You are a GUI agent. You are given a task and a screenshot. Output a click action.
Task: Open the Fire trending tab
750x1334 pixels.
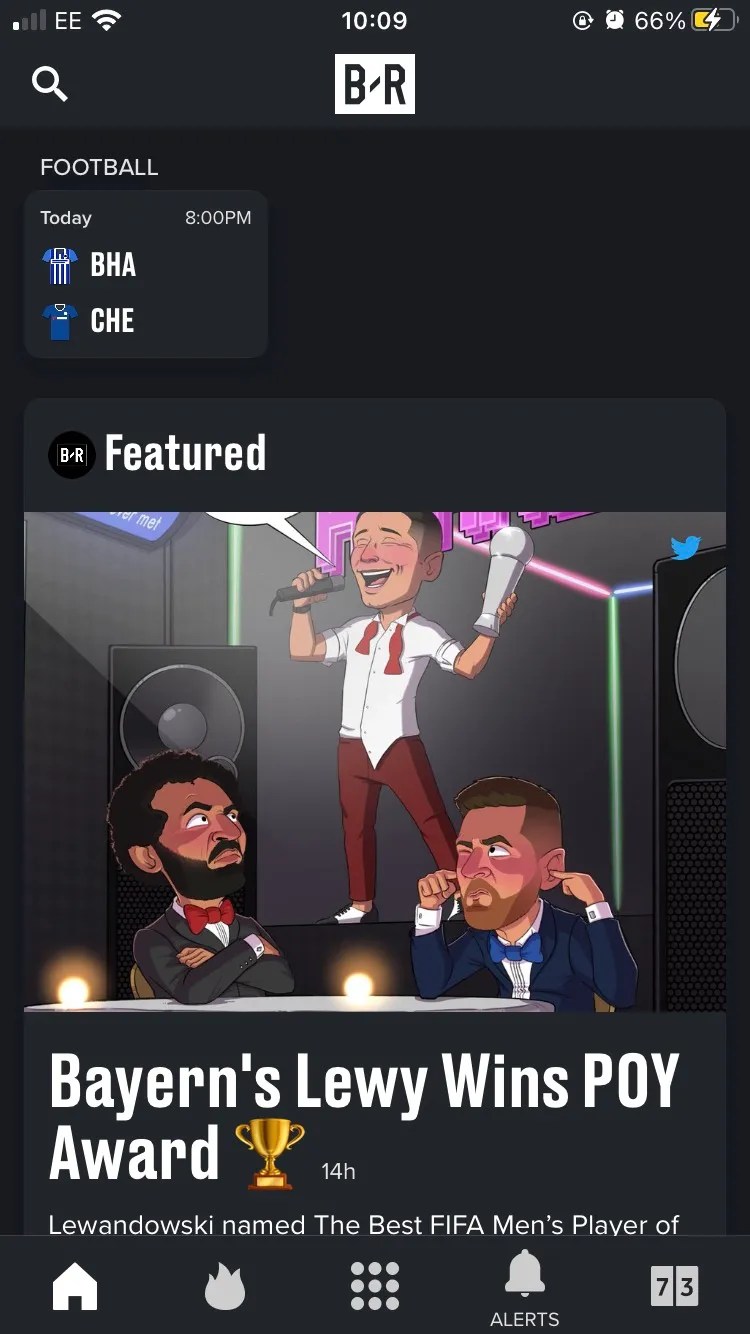(225, 1286)
